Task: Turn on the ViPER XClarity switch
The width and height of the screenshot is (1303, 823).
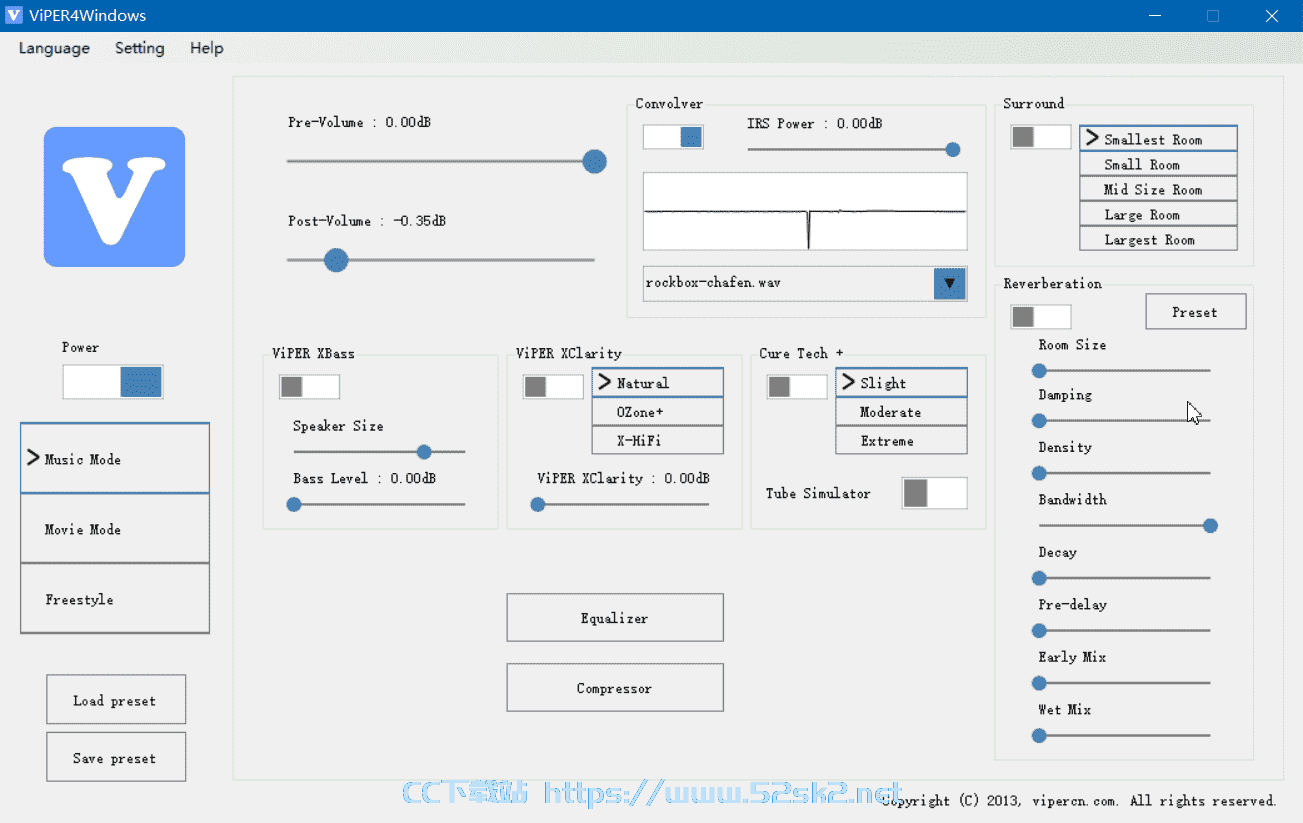Action: (x=553, y=386)
